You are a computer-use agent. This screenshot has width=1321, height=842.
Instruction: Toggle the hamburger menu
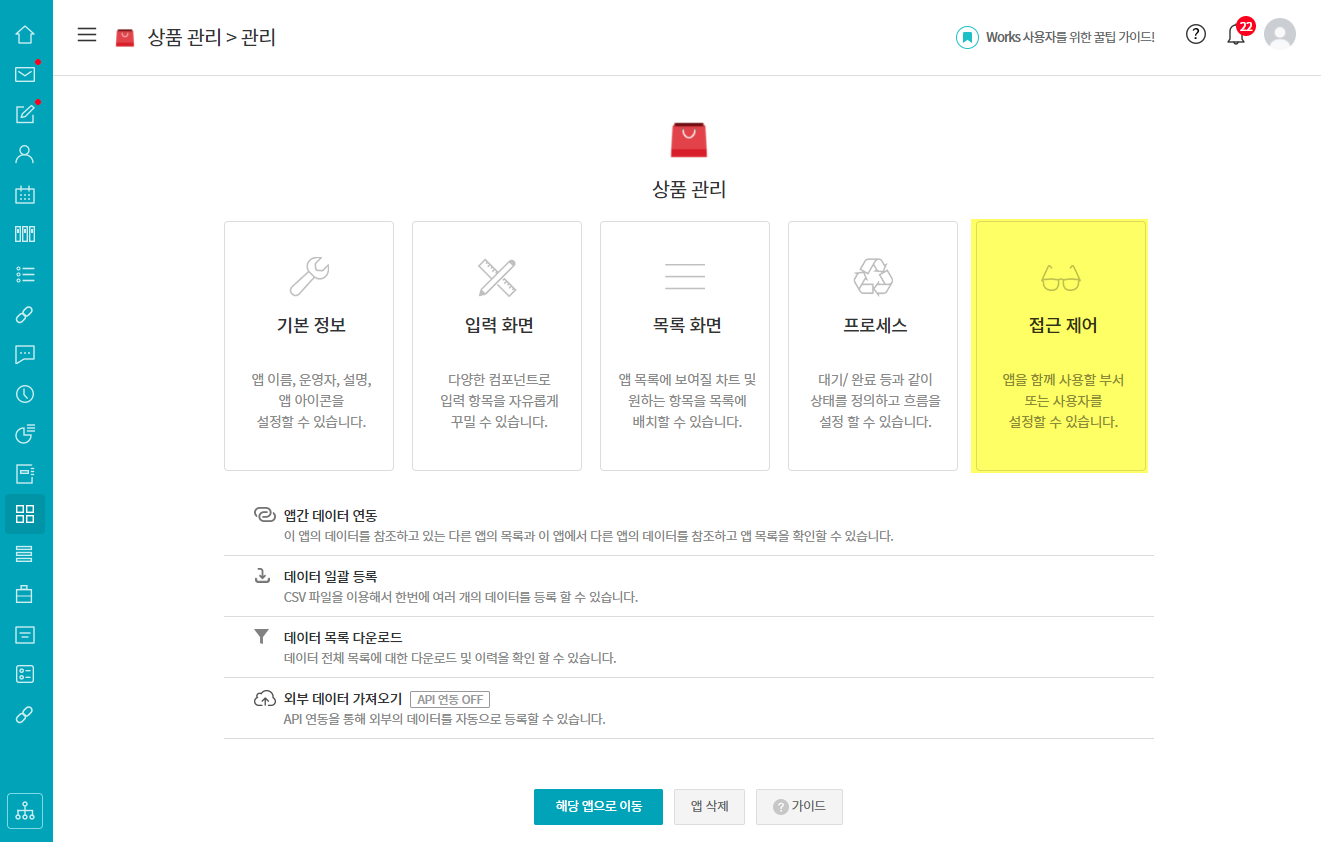pyautogui.click(x=87, y=35)
